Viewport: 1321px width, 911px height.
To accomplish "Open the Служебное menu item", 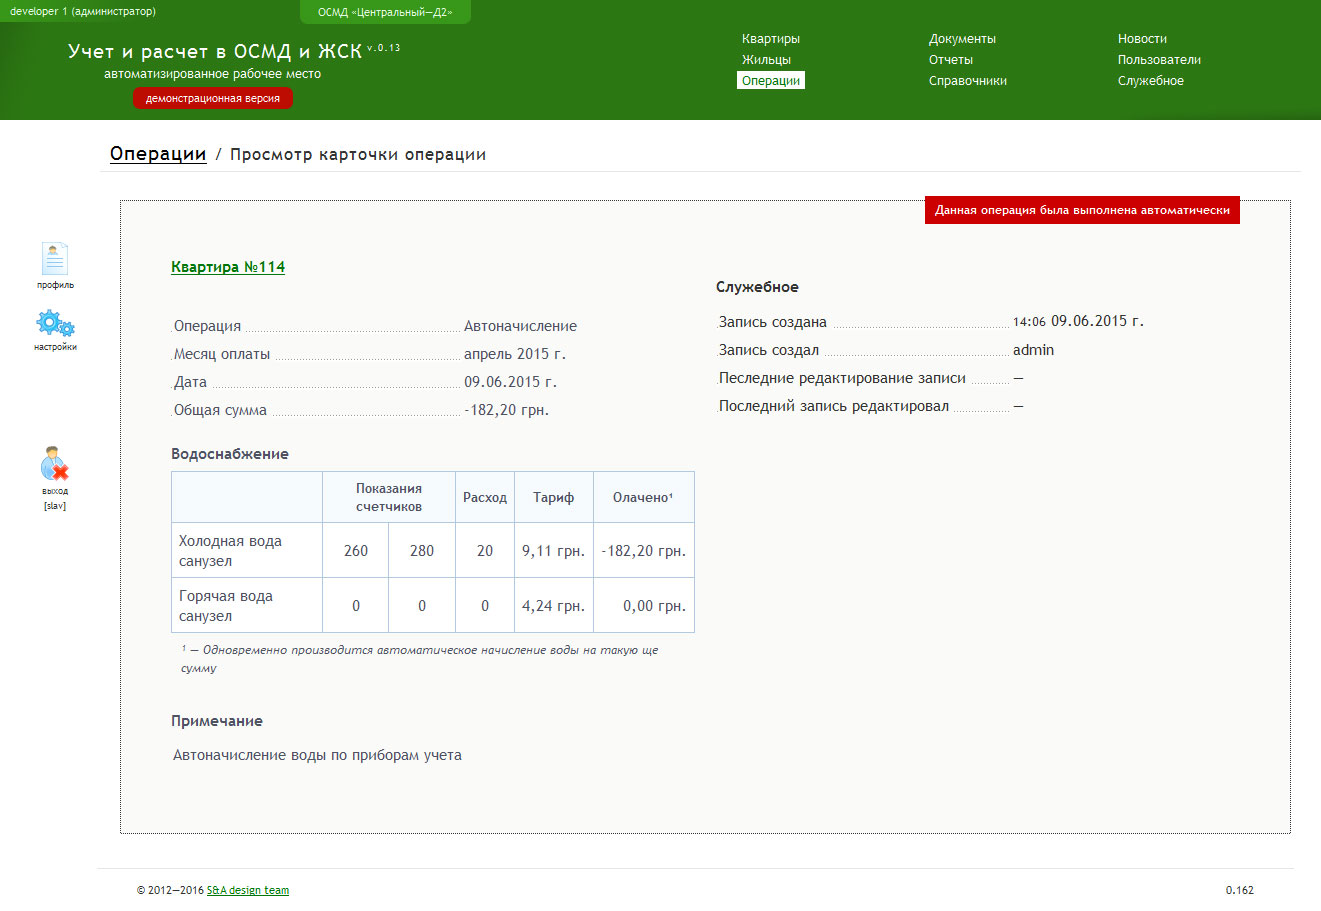I will 1150,81.
